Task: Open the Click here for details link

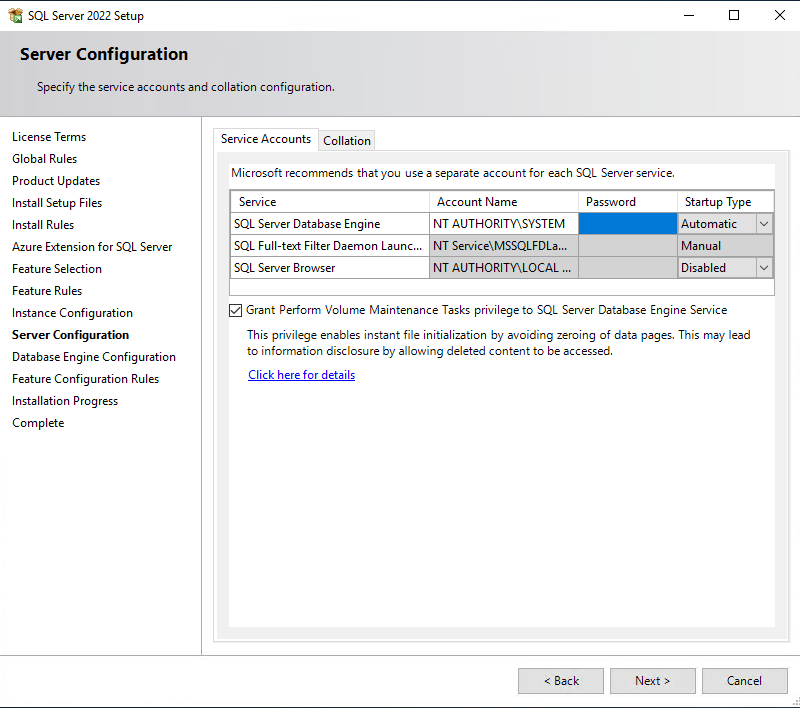Action: [x=301, y=375]
